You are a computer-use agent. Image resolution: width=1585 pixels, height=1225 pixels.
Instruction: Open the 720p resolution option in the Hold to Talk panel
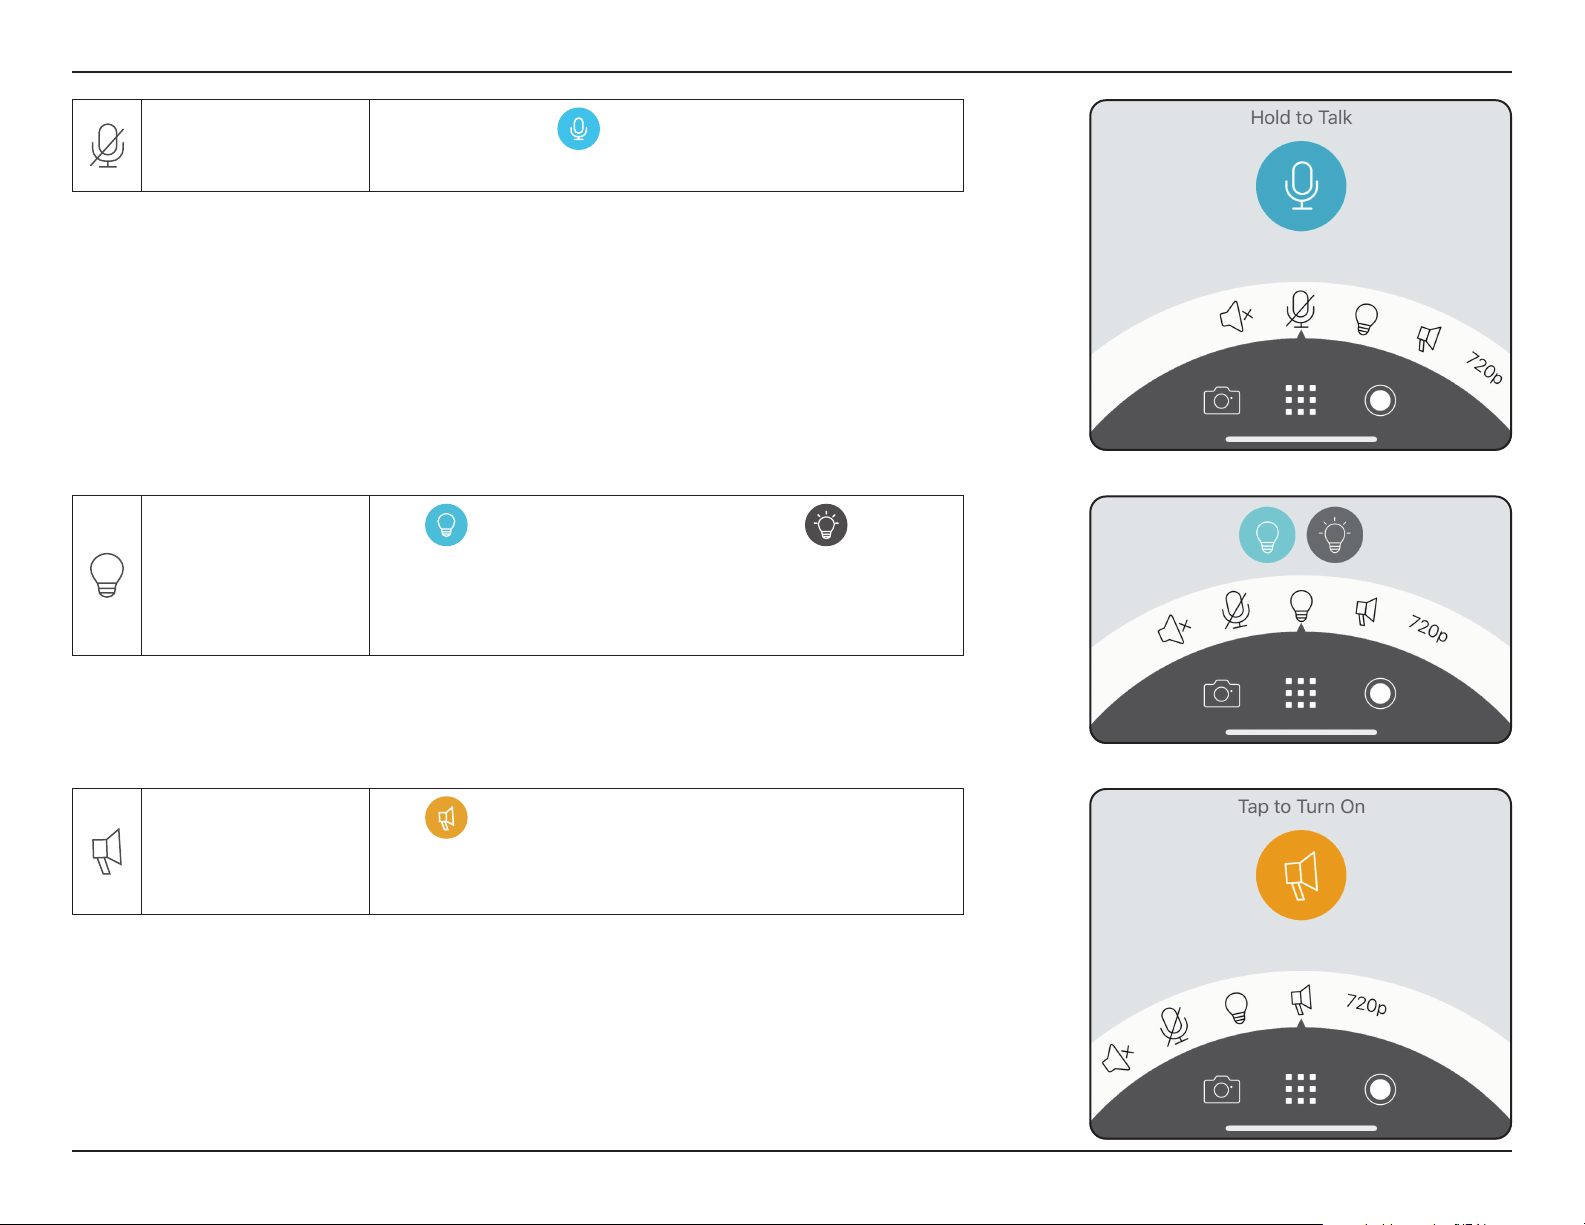1485,368
